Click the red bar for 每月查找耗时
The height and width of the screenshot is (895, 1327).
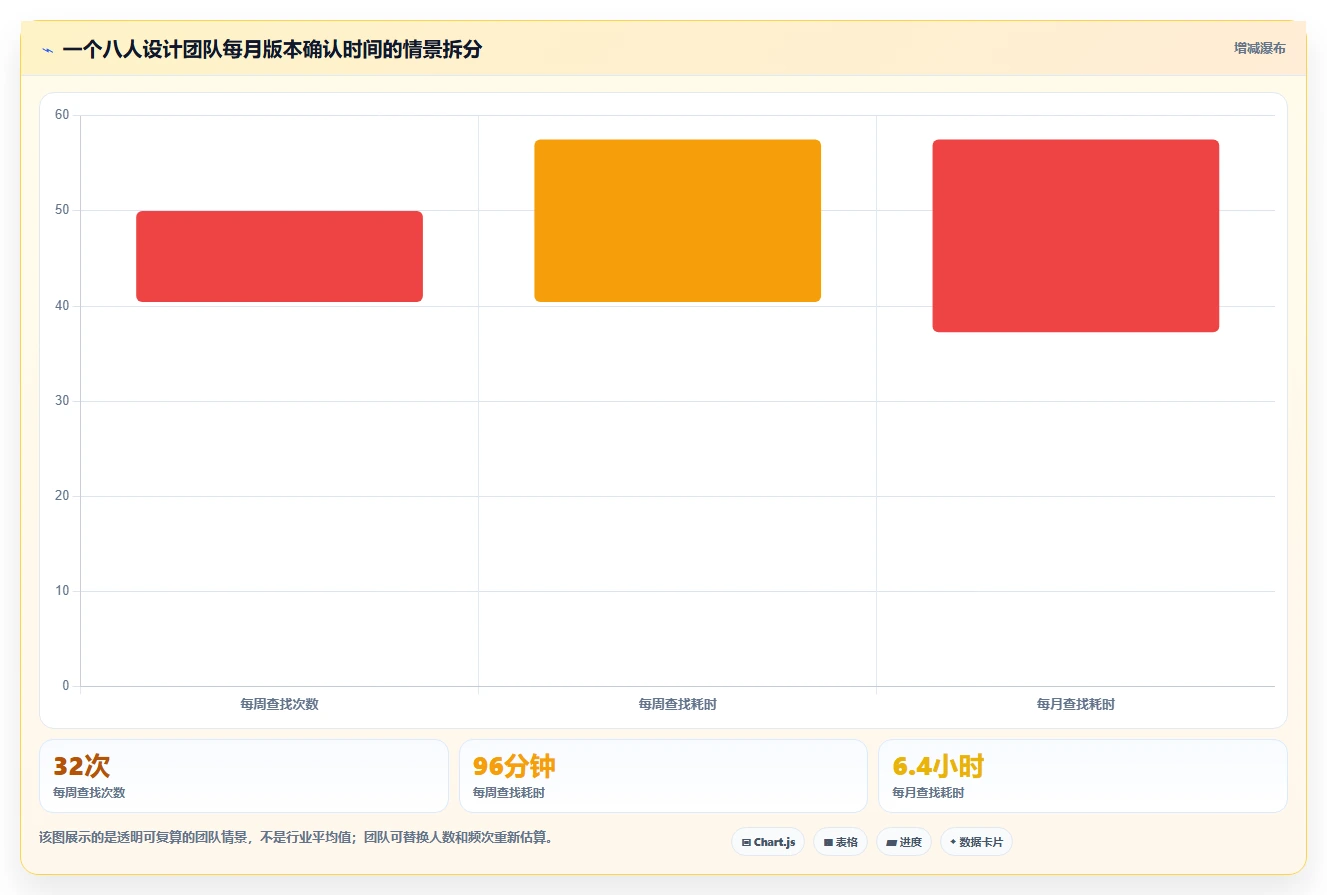1075,236
